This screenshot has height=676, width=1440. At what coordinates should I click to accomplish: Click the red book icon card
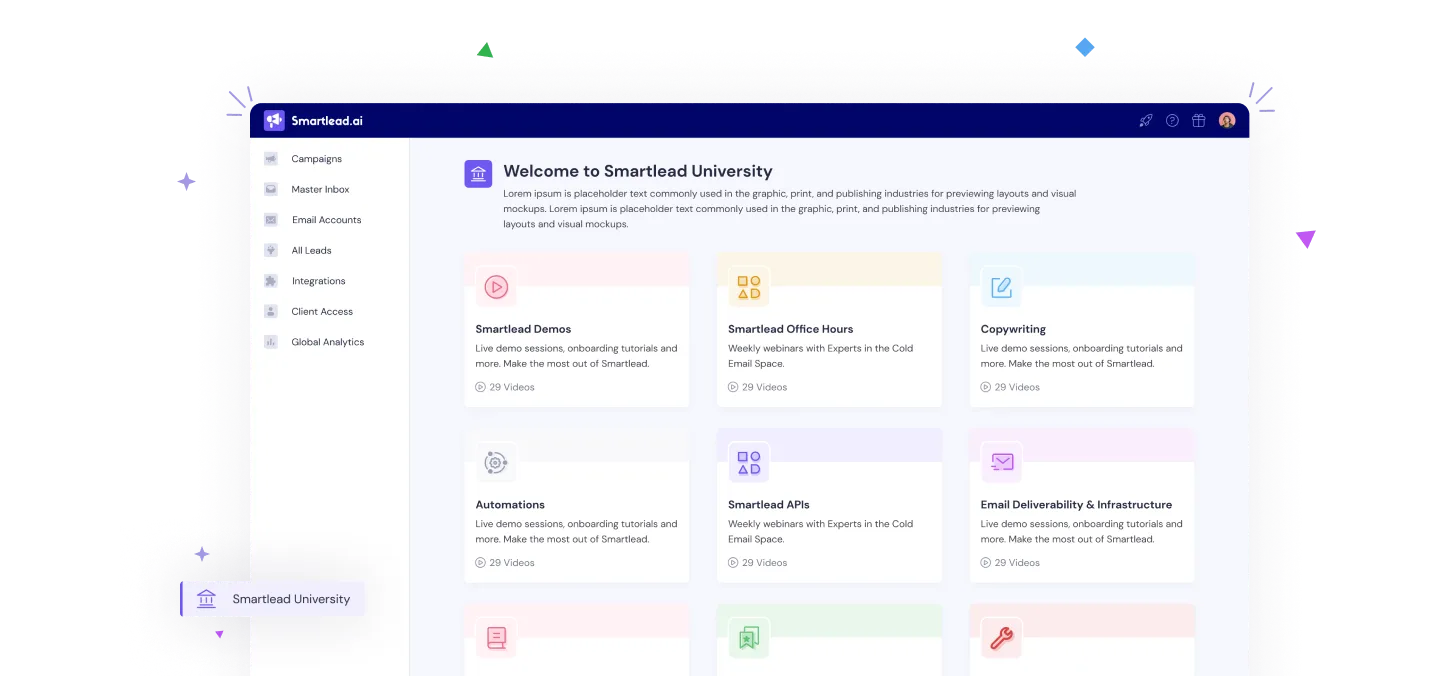496,638
